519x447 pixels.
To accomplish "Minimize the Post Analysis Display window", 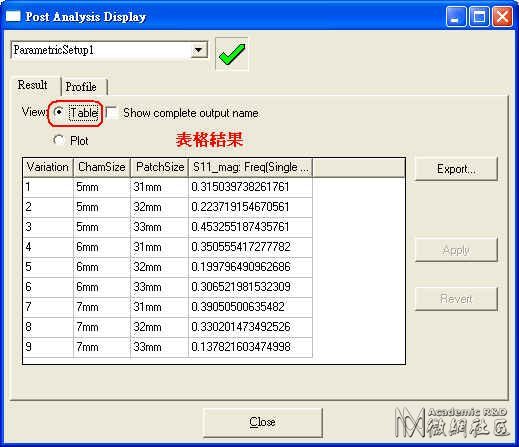I will (456, 17).
